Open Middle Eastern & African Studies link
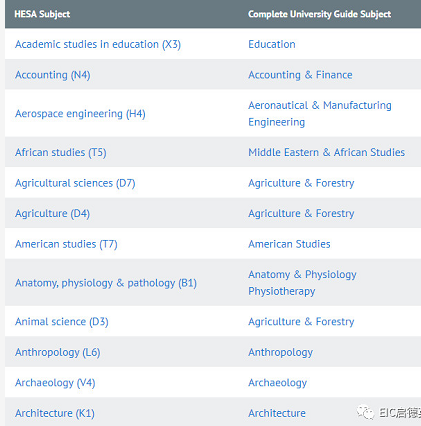Viewport: 421px width, 426px height. (x=327, y=152)
